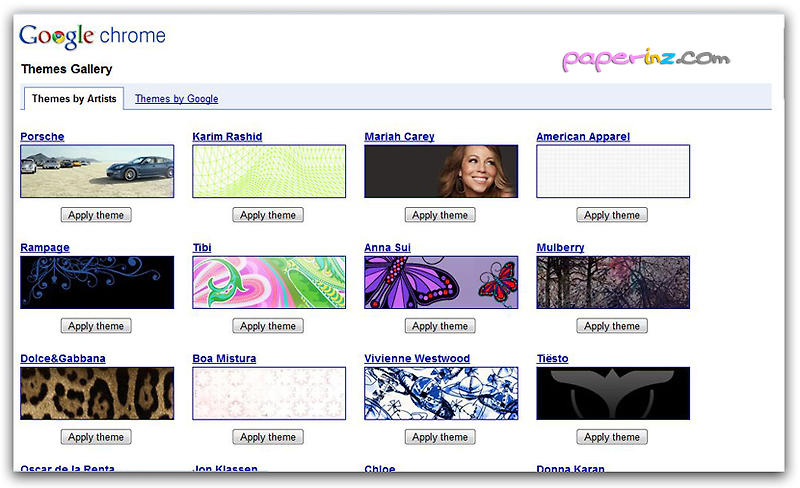
Task: Apply the Vivienne Westwood theme
Action: (x=440, y=437)
